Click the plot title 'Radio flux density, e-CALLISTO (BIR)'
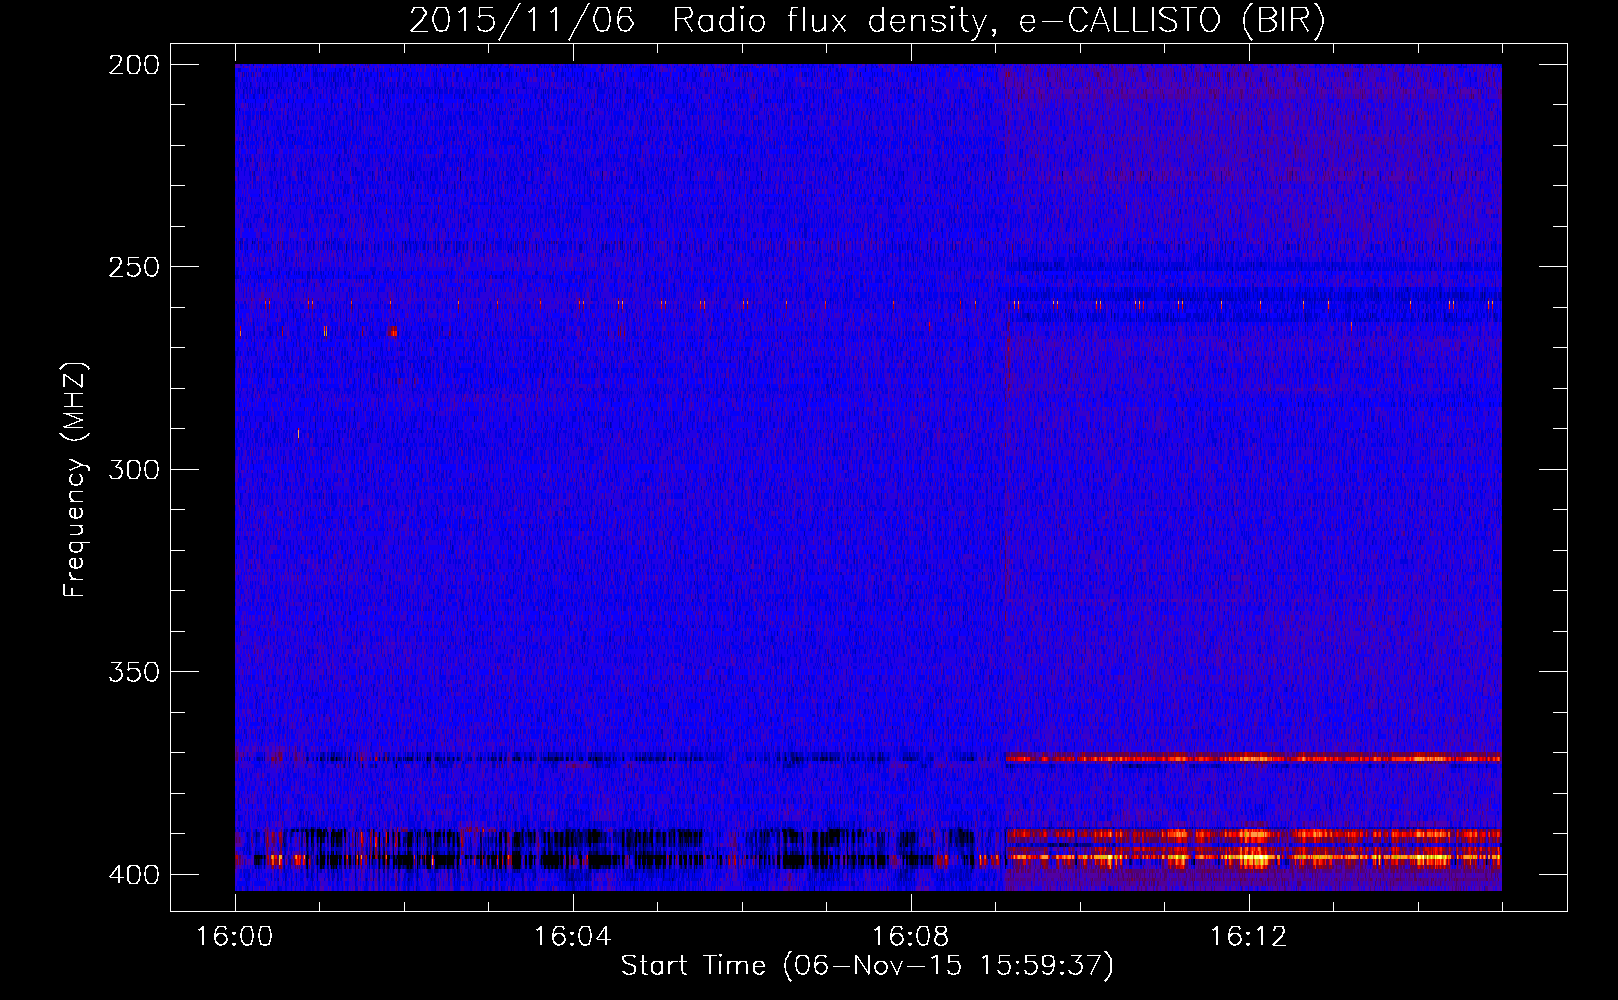 coord(999,21)
